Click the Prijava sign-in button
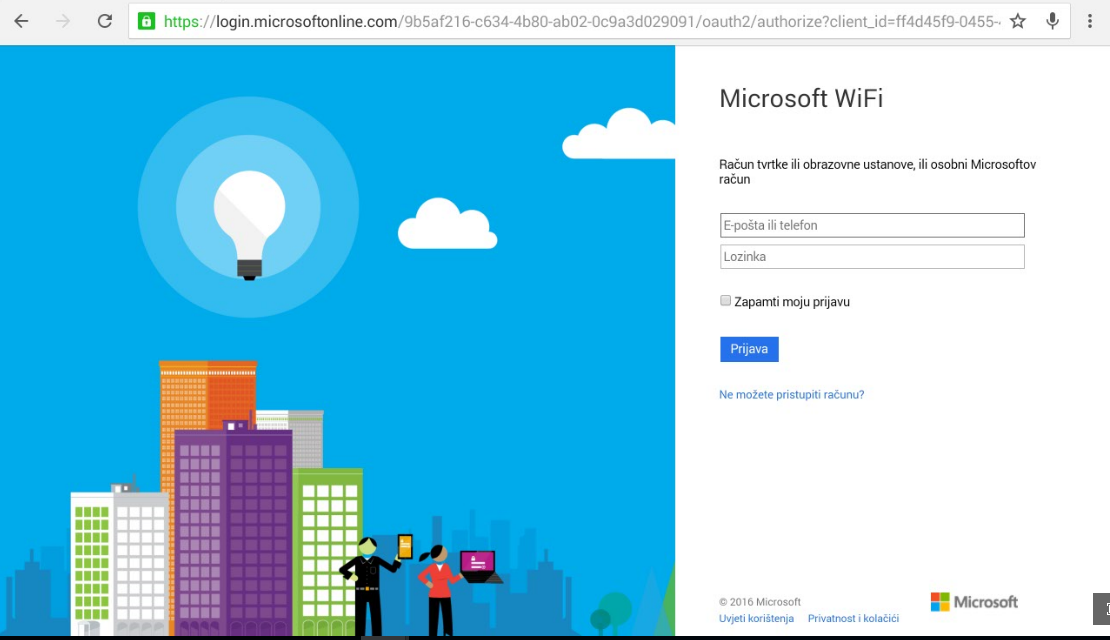This screenshot has height=640, width=1110. [749, 349]
